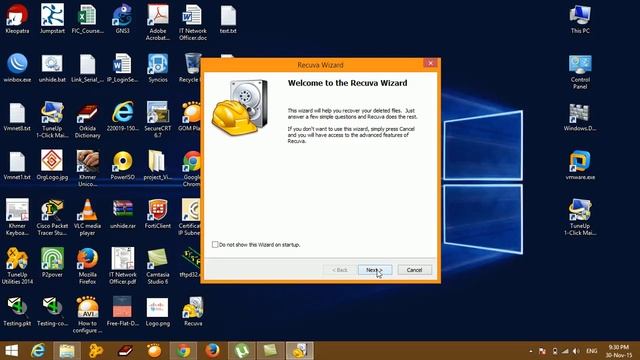Select the IT Network Officer.pdf icon
Viewport: 640px width, 360px height.
pyautogui.click(x=122, y=266)
